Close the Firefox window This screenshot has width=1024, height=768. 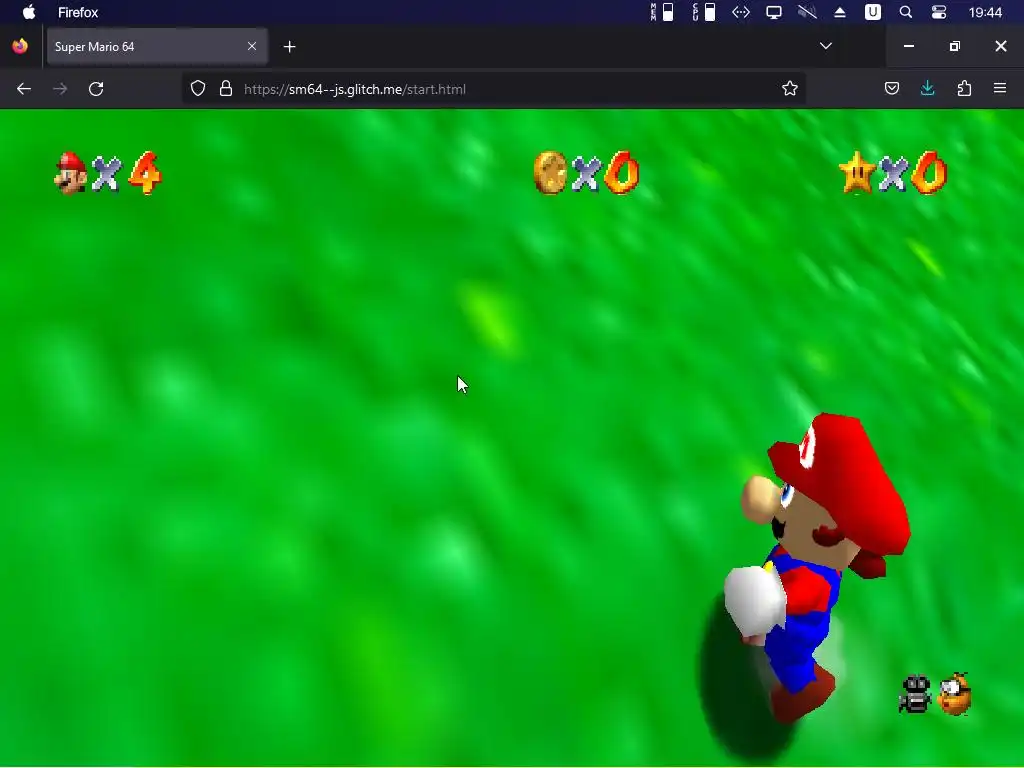point(1000,46)
